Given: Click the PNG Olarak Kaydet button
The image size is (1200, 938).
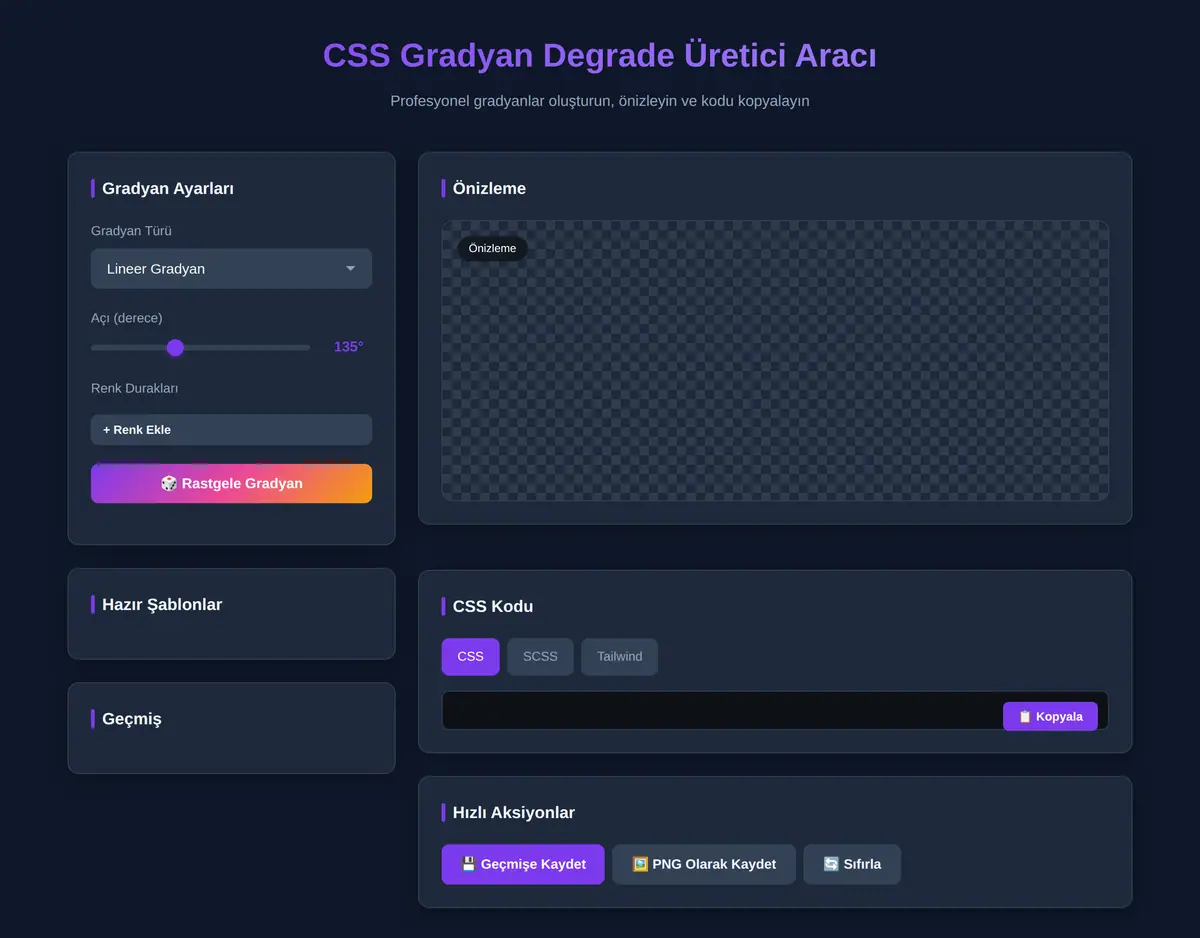Looking at the screenshot, I should click(x=704, y=864).
